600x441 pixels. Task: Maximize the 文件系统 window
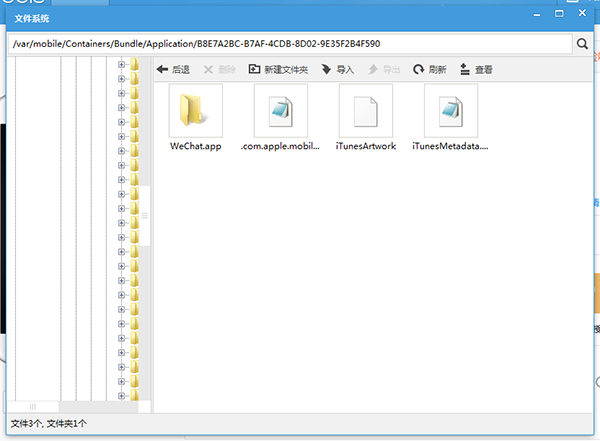pyautogui.click(x=559, y=14)
